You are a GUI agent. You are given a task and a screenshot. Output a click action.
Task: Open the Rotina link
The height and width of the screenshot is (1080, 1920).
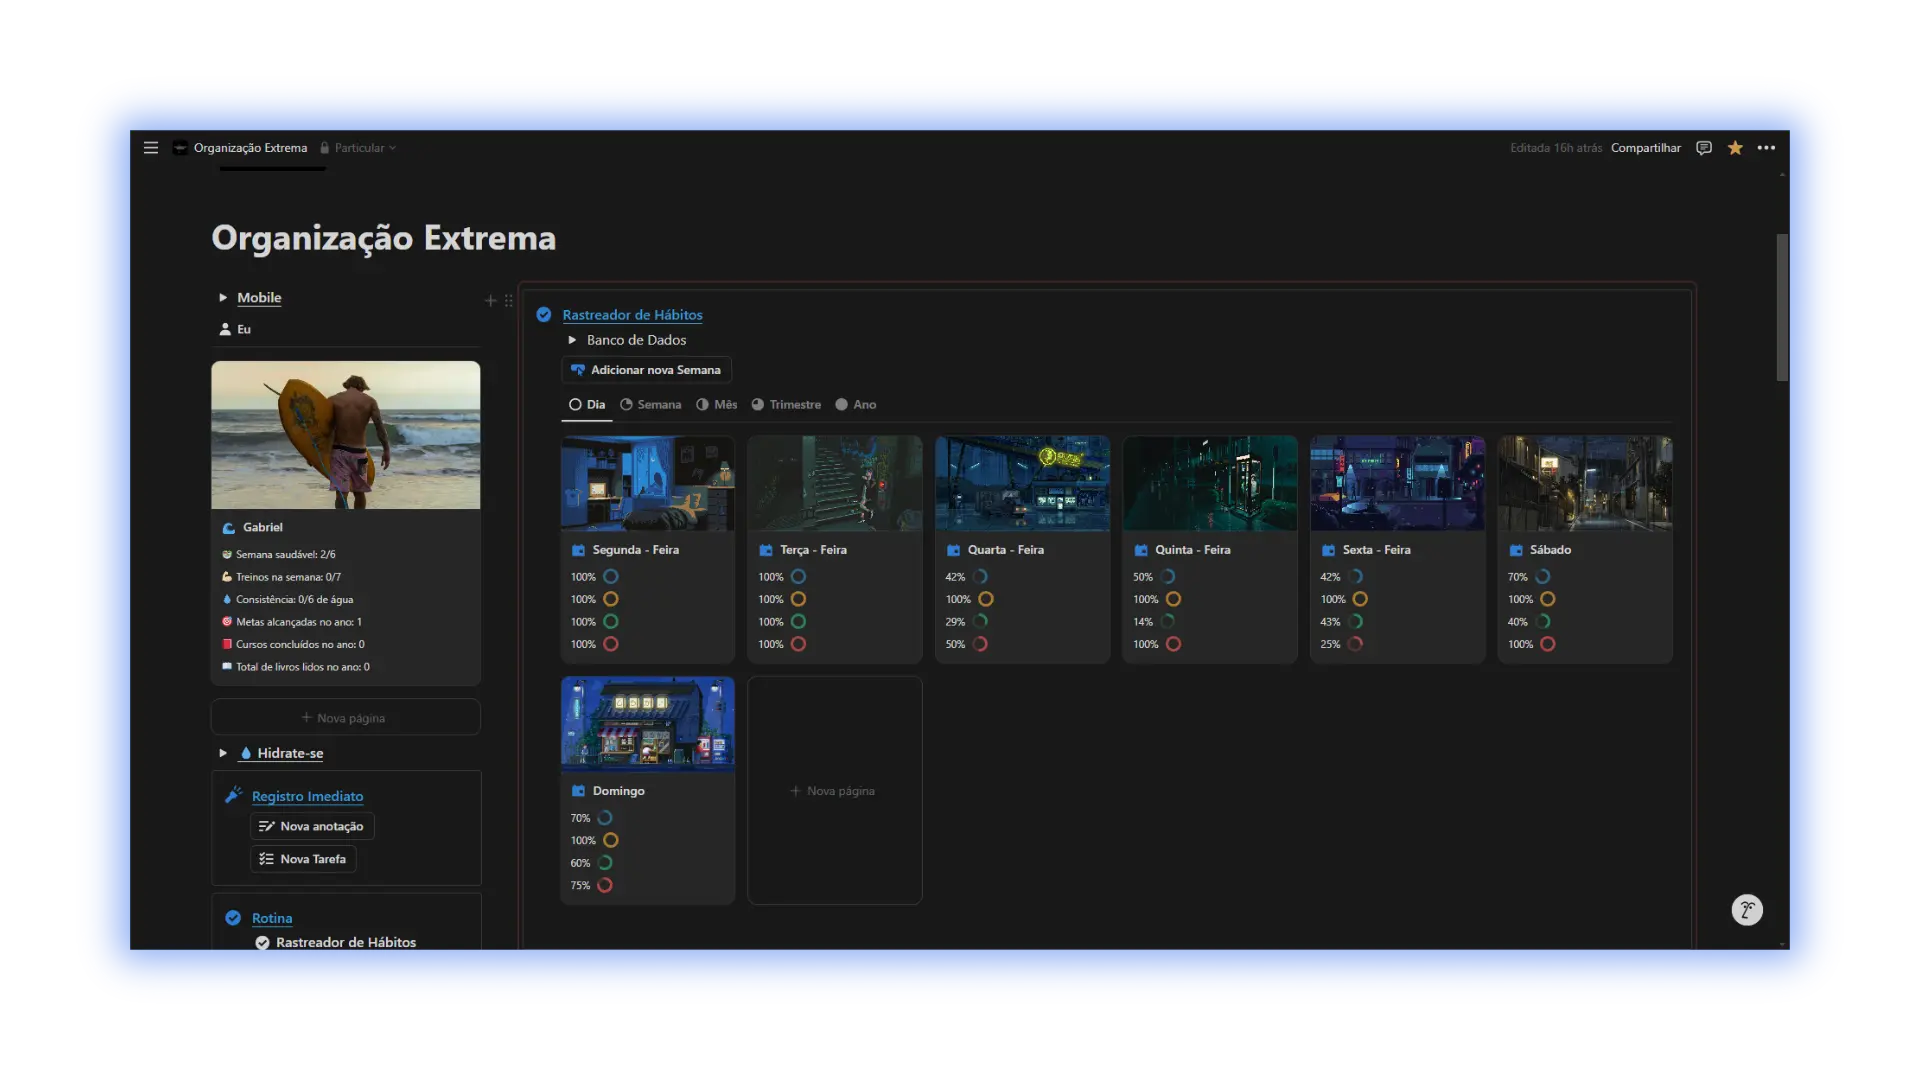[272, 918]
